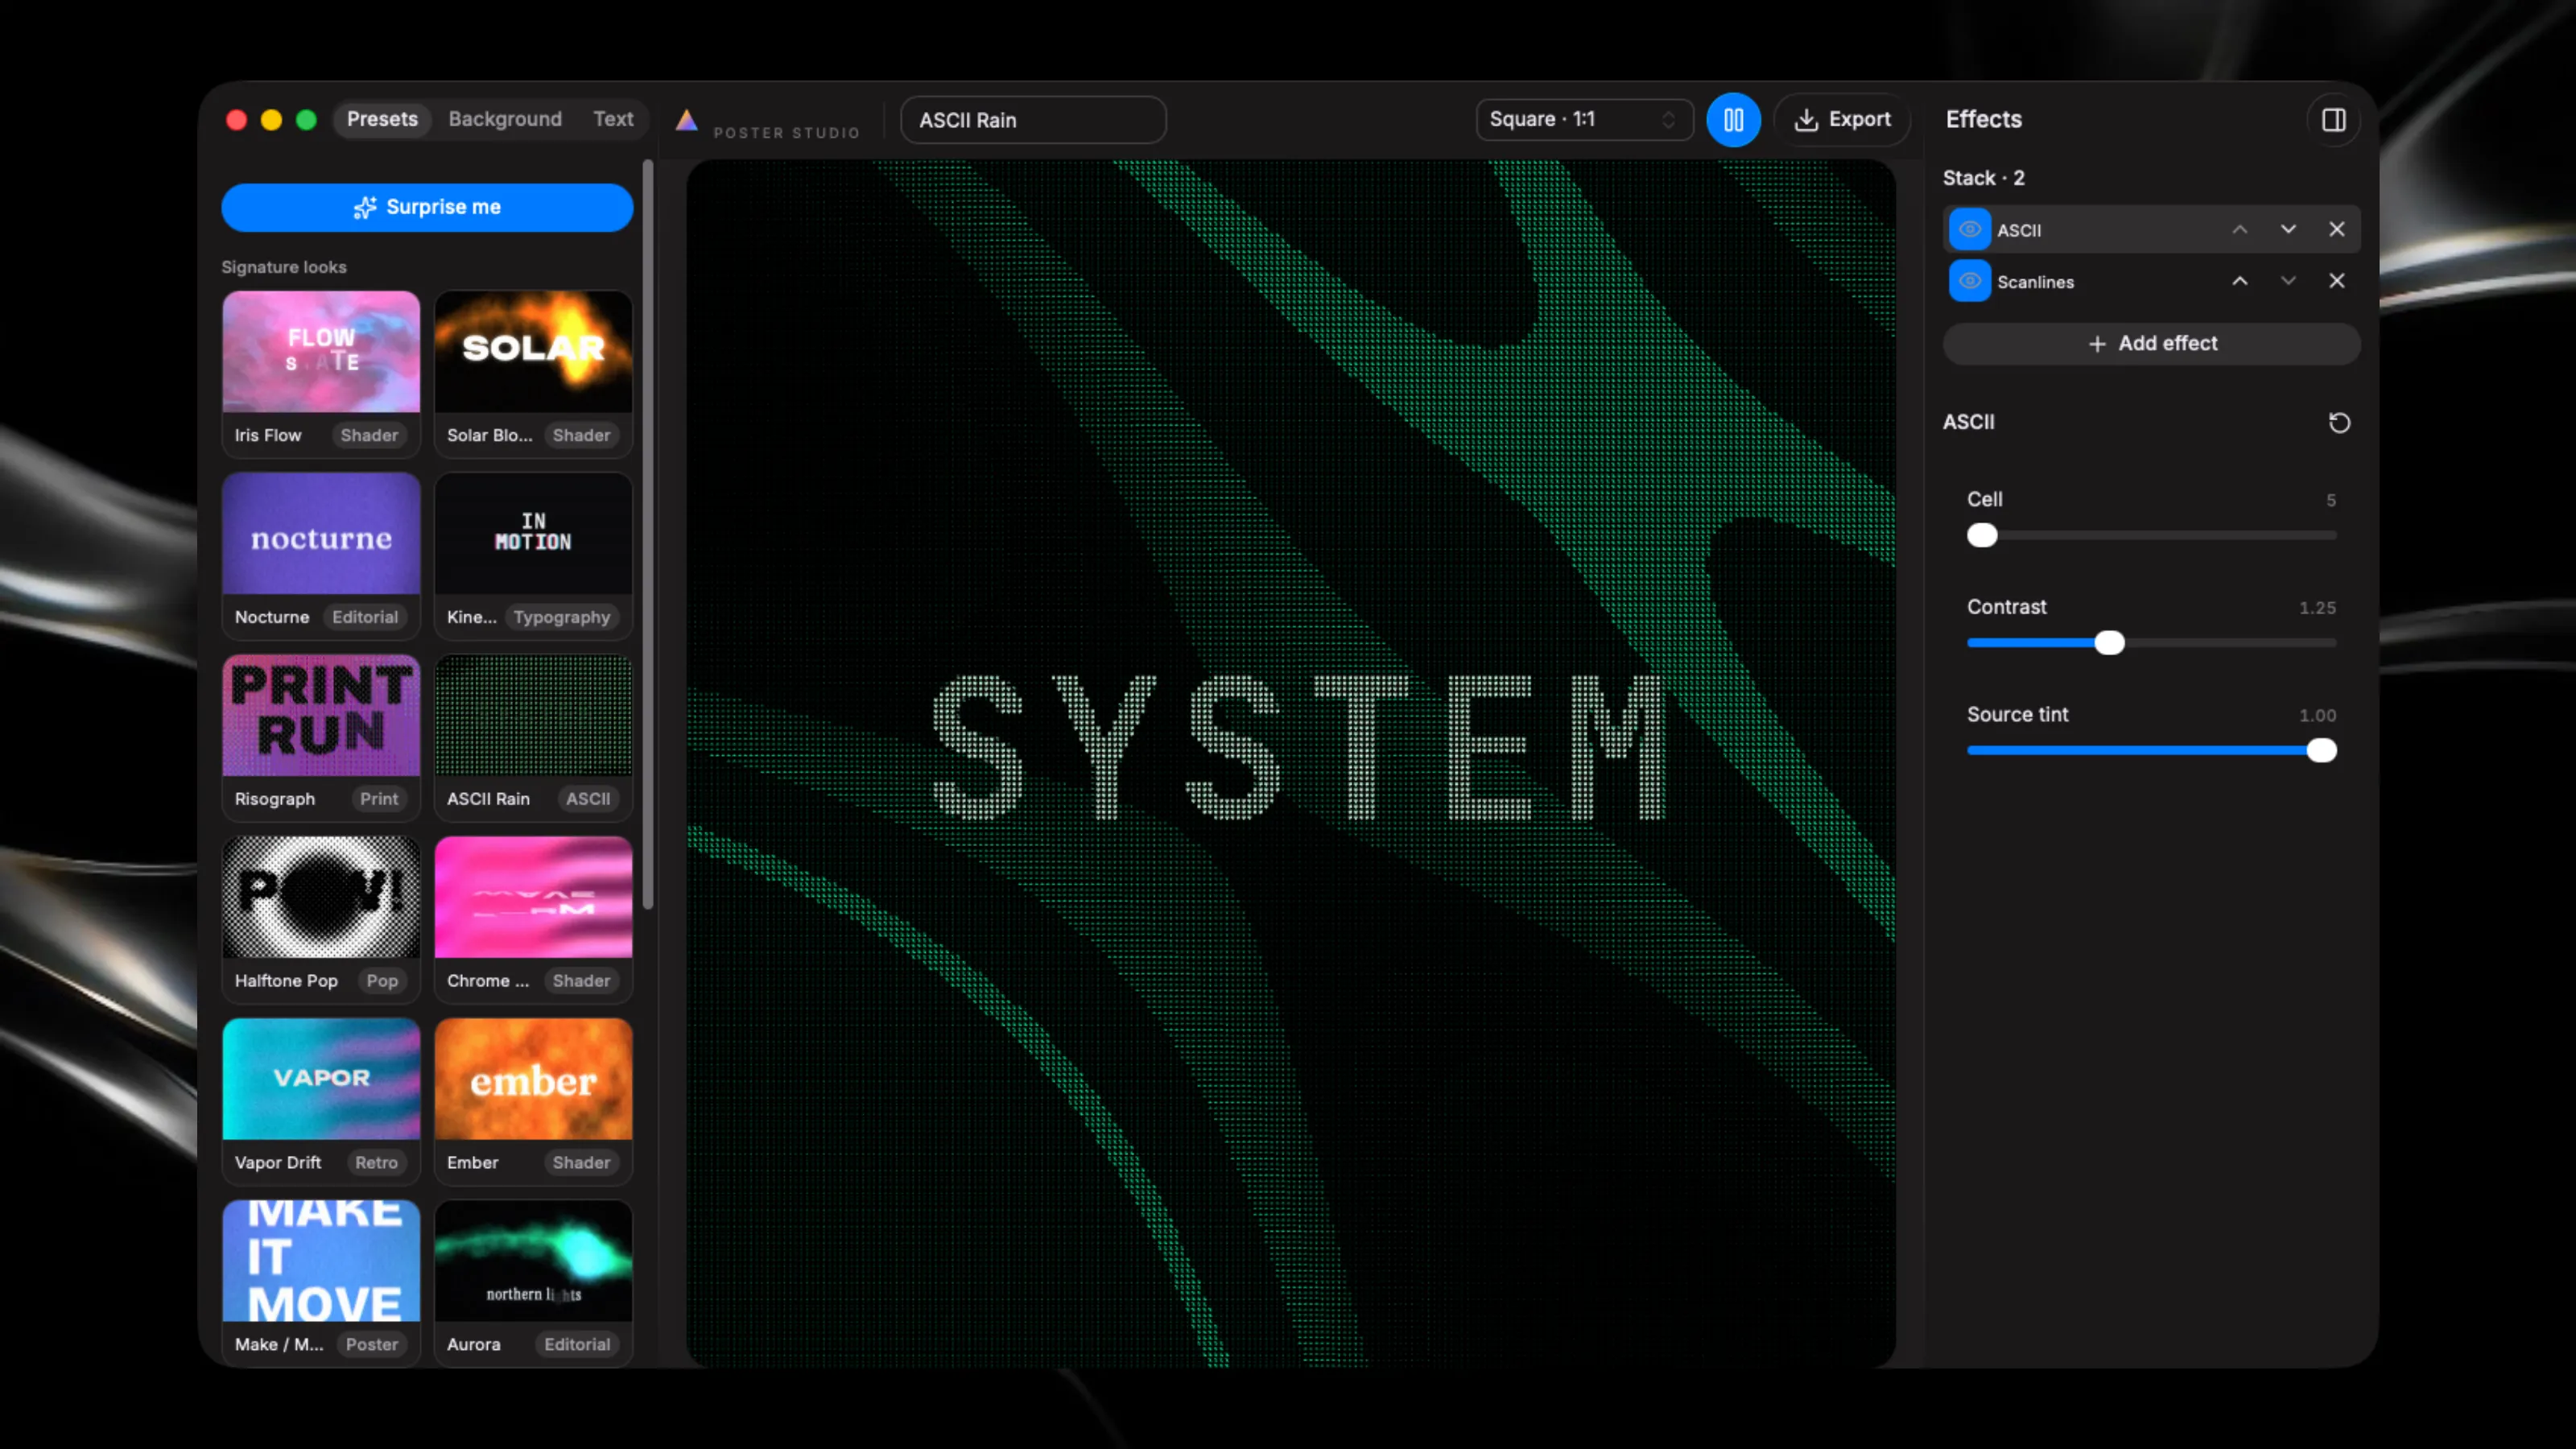
Task: Toggle the sidebar panel icon
Action: click(x=2333, y=120)
